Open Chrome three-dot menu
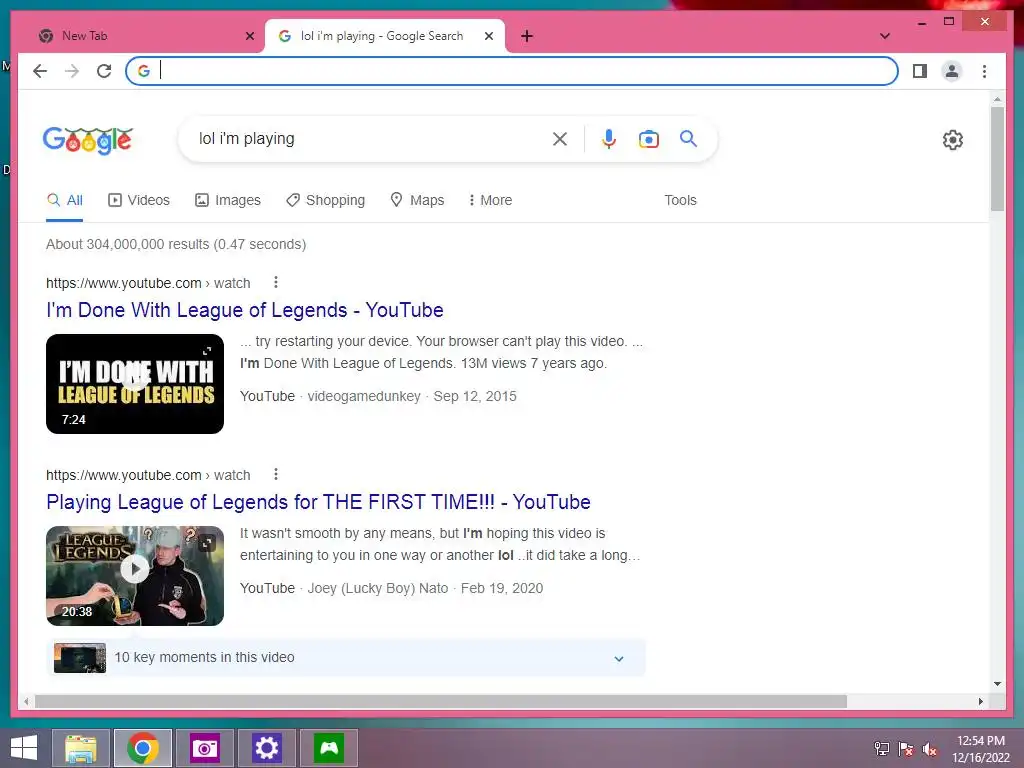This screenshot has width=1024, height=768. point(984,71)
